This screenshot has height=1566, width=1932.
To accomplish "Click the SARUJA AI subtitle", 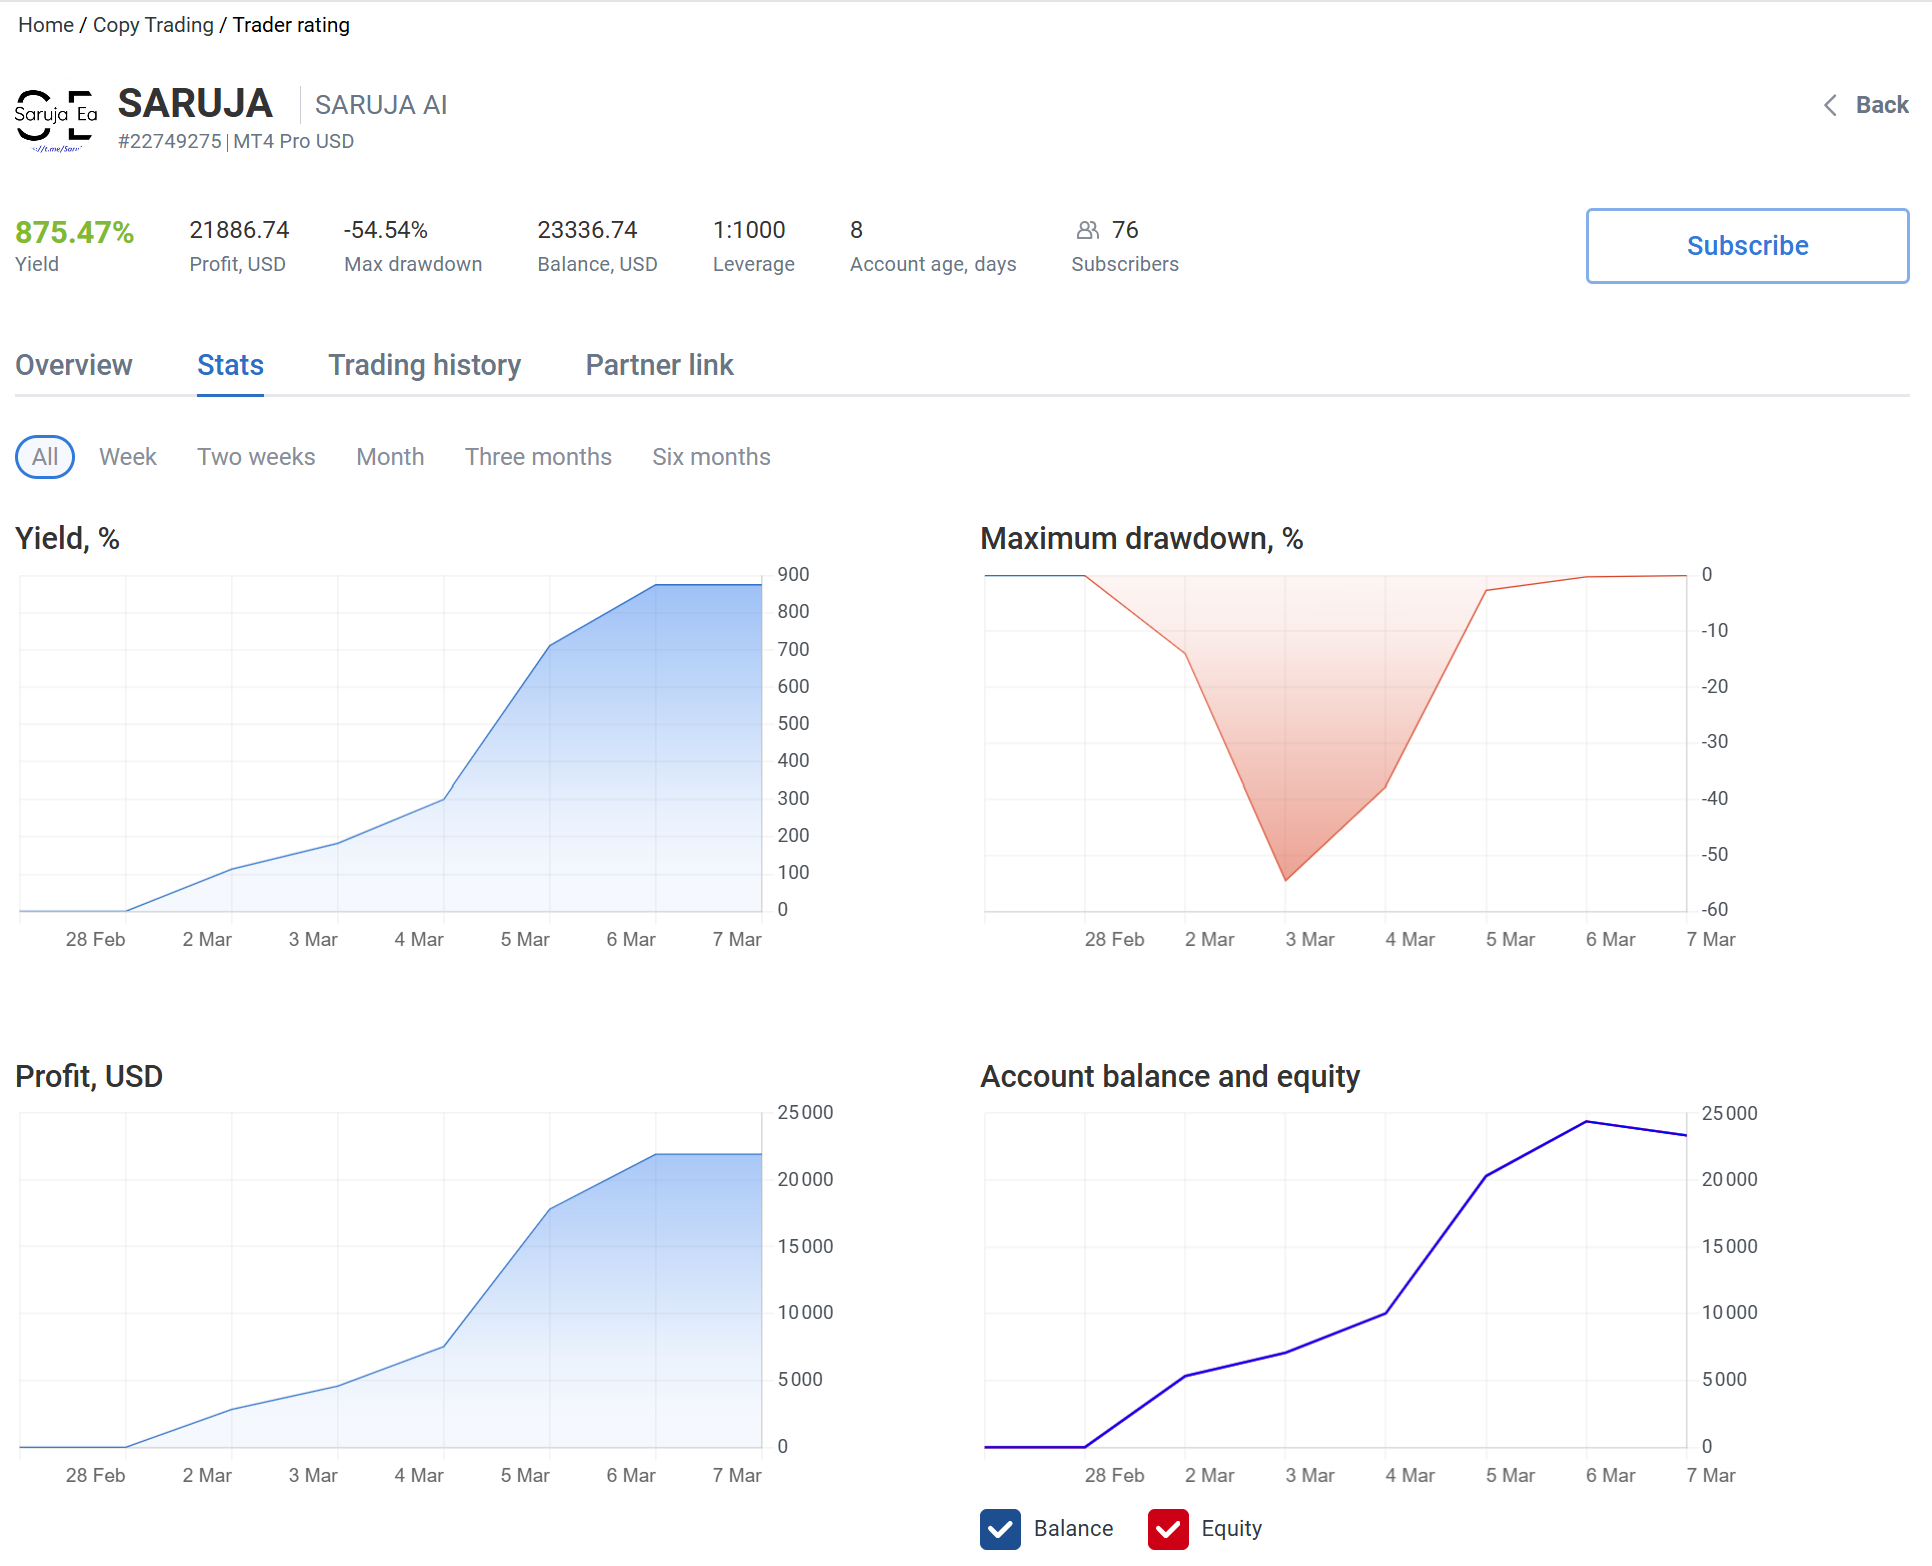I will click(381, 105).
